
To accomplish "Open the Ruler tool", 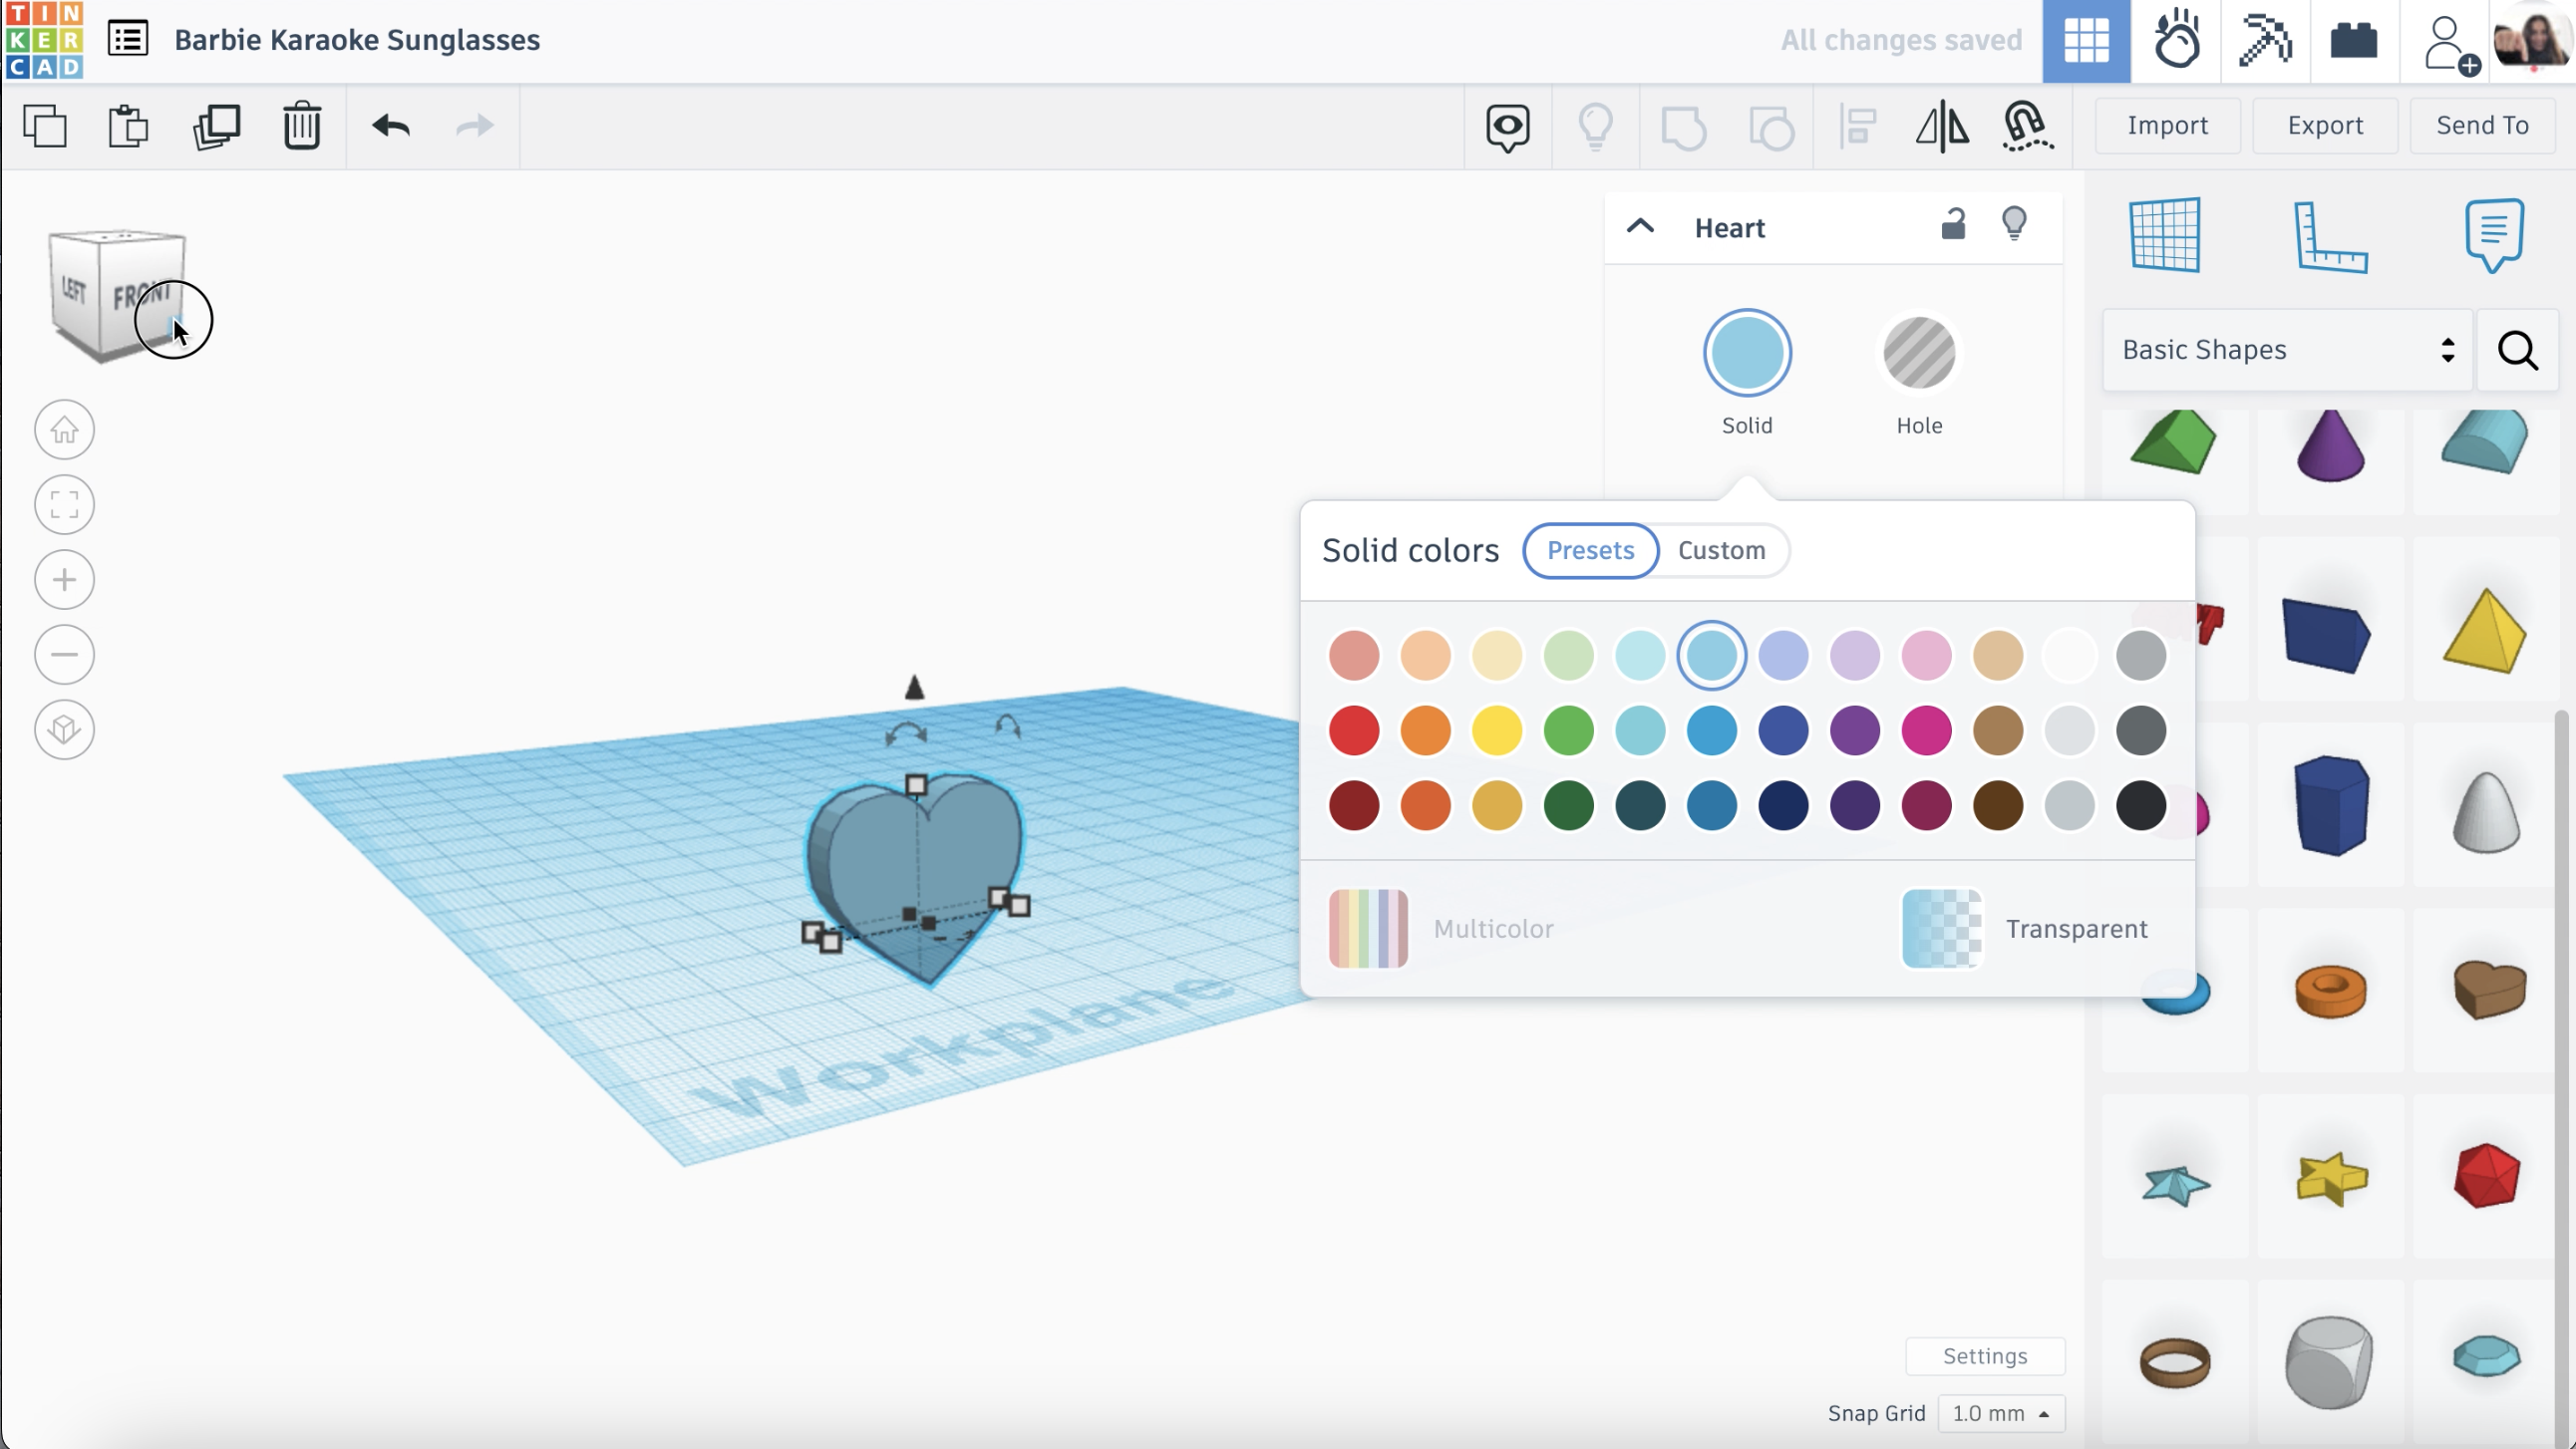I will [2329, 236].
